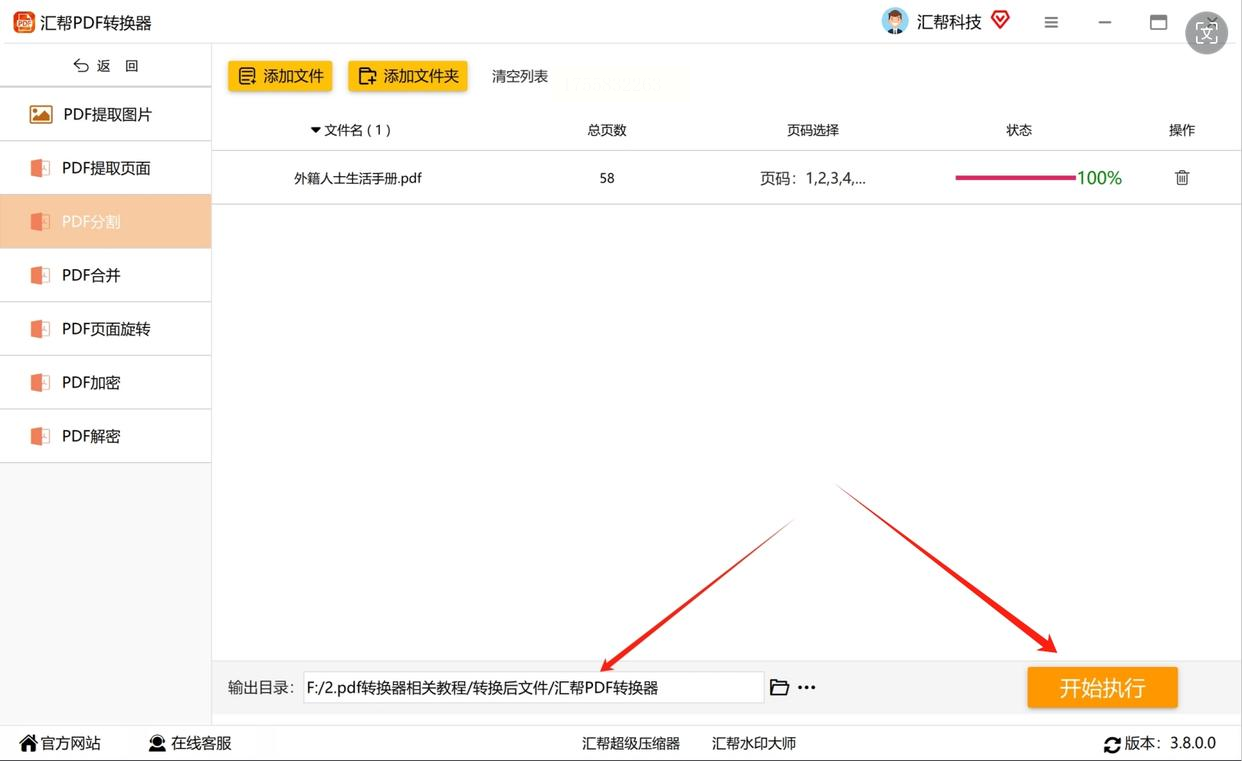The image size is (1242, 761).
Task: Click the icon beside PDF页面旋转
Action: [x=40, y=328]
